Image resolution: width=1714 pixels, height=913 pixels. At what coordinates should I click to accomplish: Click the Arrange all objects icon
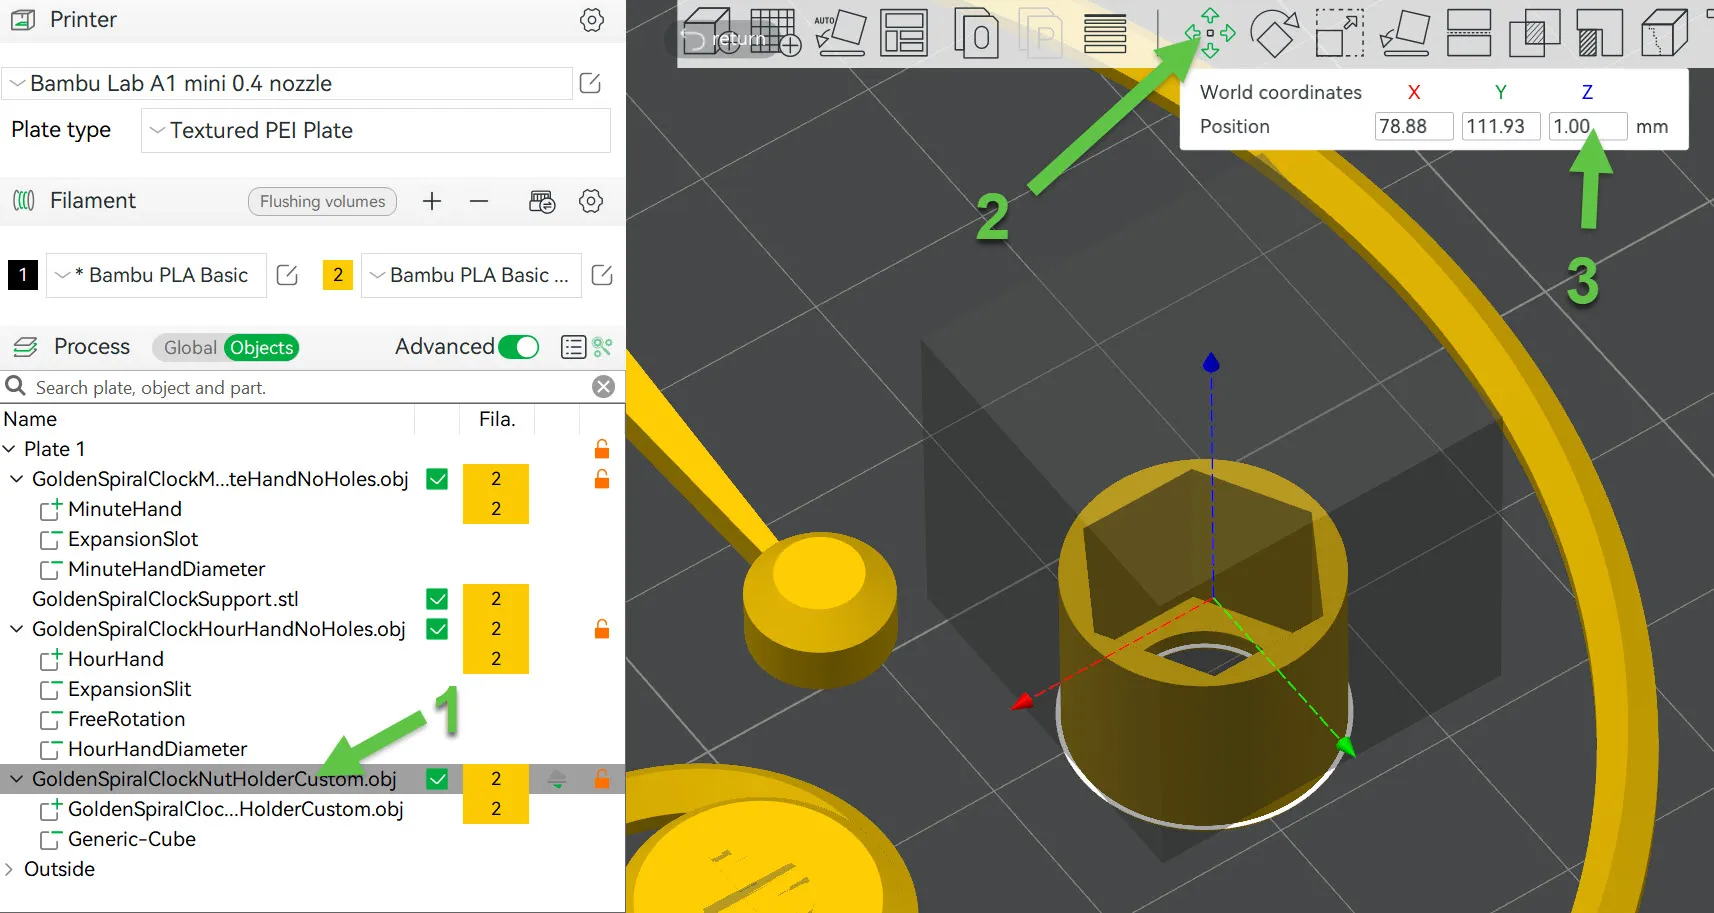904,32
